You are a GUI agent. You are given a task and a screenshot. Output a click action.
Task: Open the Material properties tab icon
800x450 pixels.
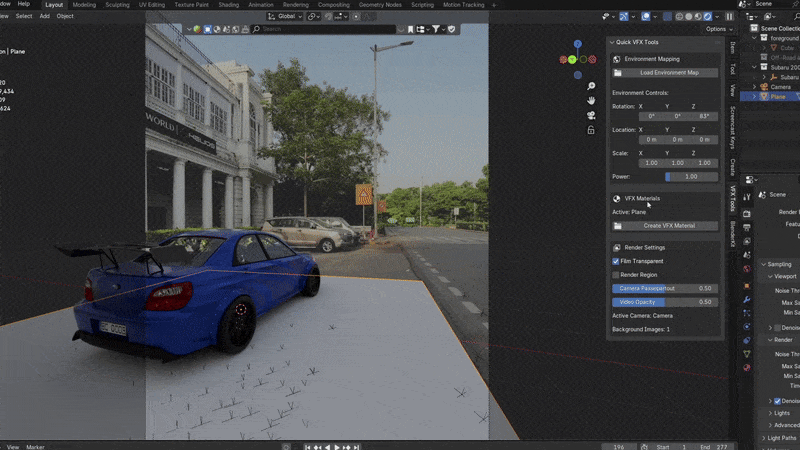click(x=747, y=367)
